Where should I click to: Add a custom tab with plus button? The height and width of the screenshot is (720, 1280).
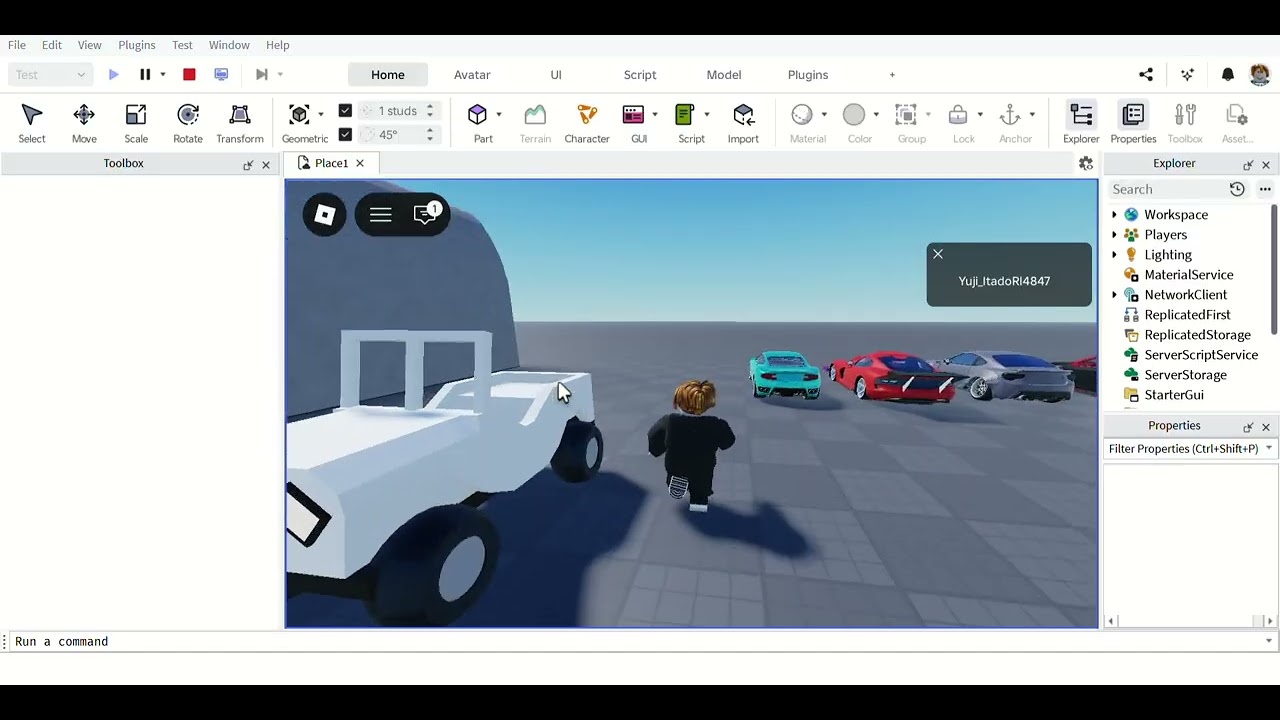coord(892,75)
